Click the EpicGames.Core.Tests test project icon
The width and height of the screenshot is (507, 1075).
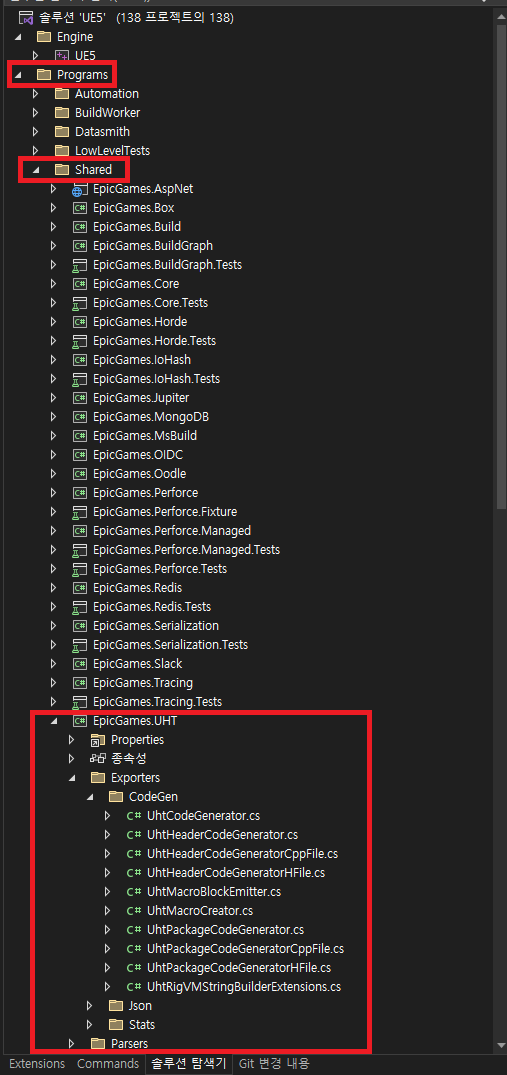click(x=79, y=302)
